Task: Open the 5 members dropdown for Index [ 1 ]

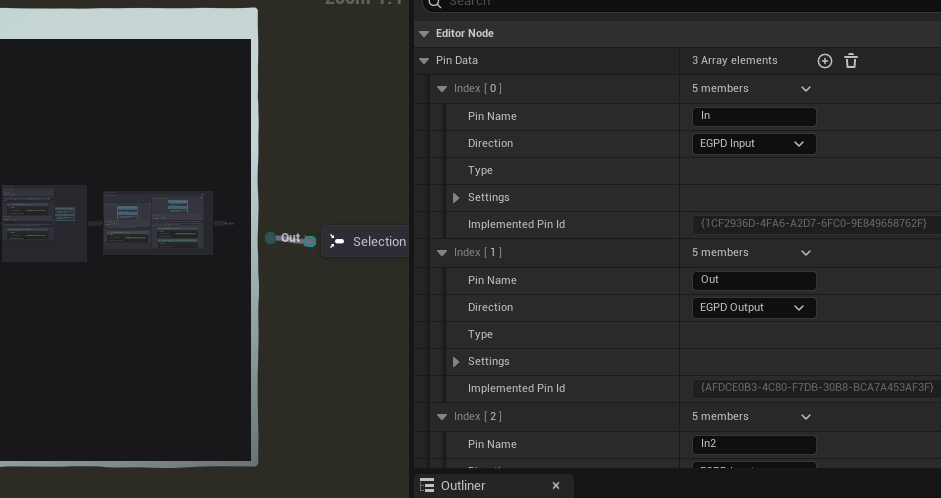Action: click(806, 253)
